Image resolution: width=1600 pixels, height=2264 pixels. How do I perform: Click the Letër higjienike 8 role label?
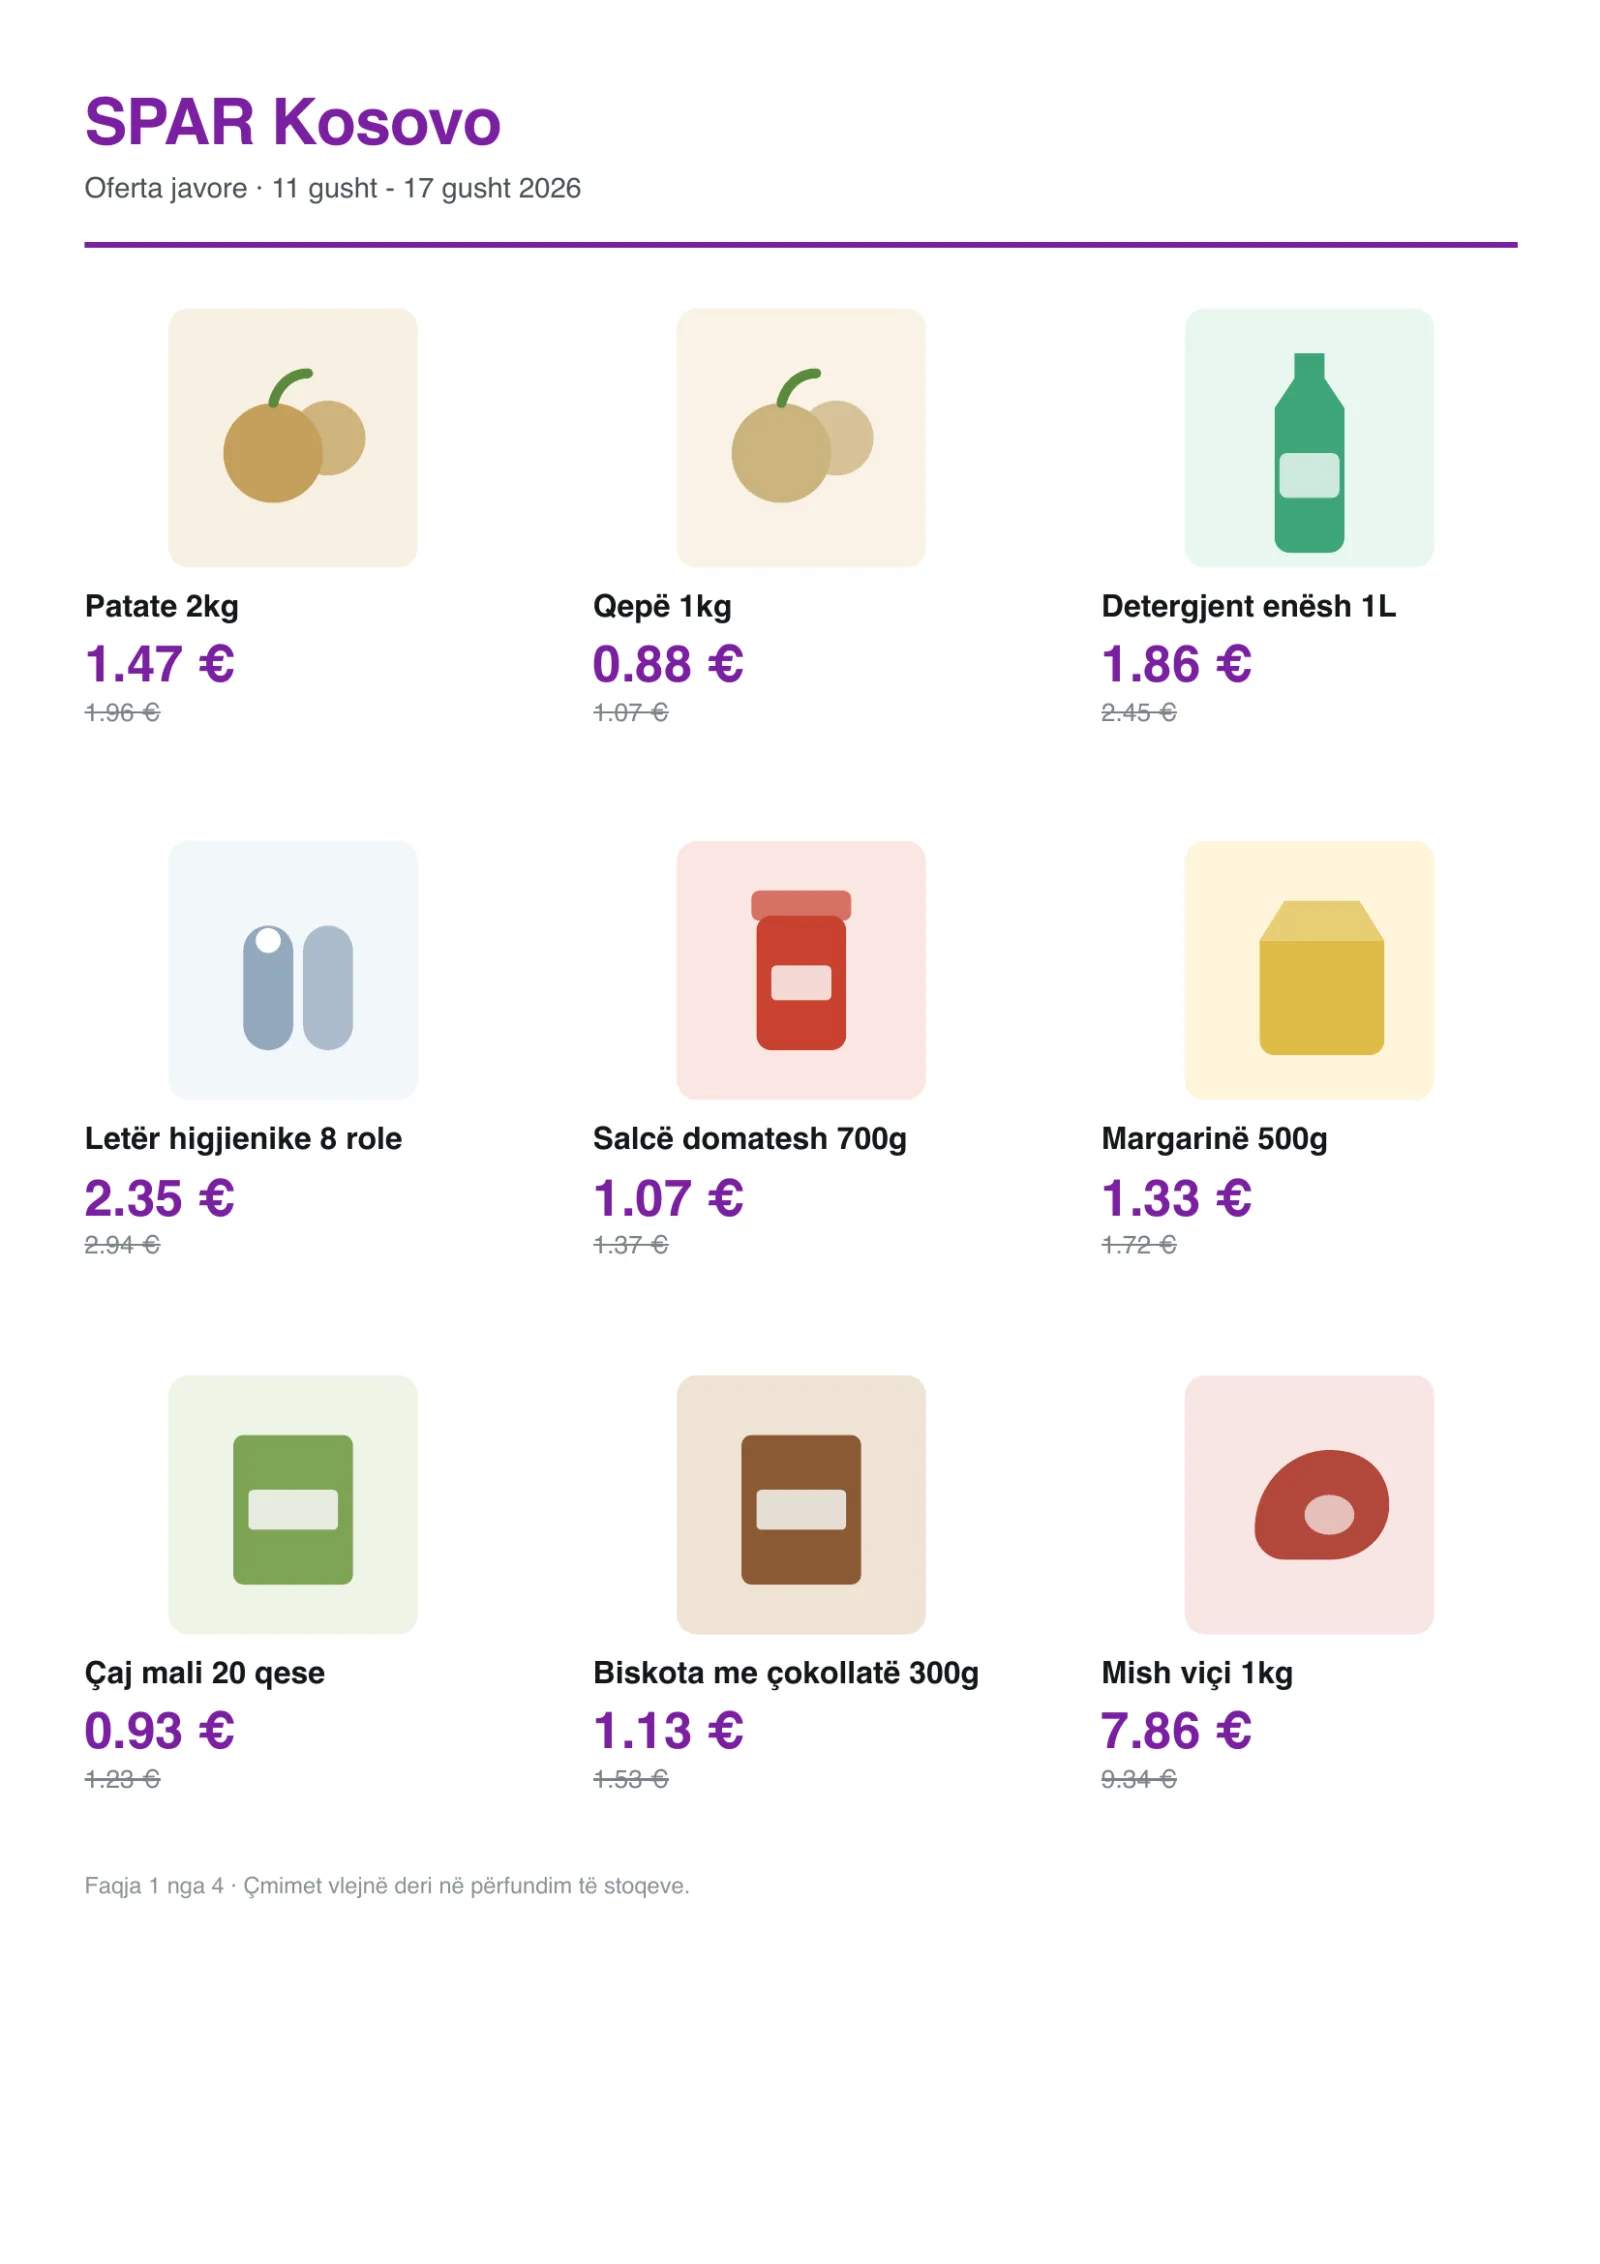(243, 1138)
